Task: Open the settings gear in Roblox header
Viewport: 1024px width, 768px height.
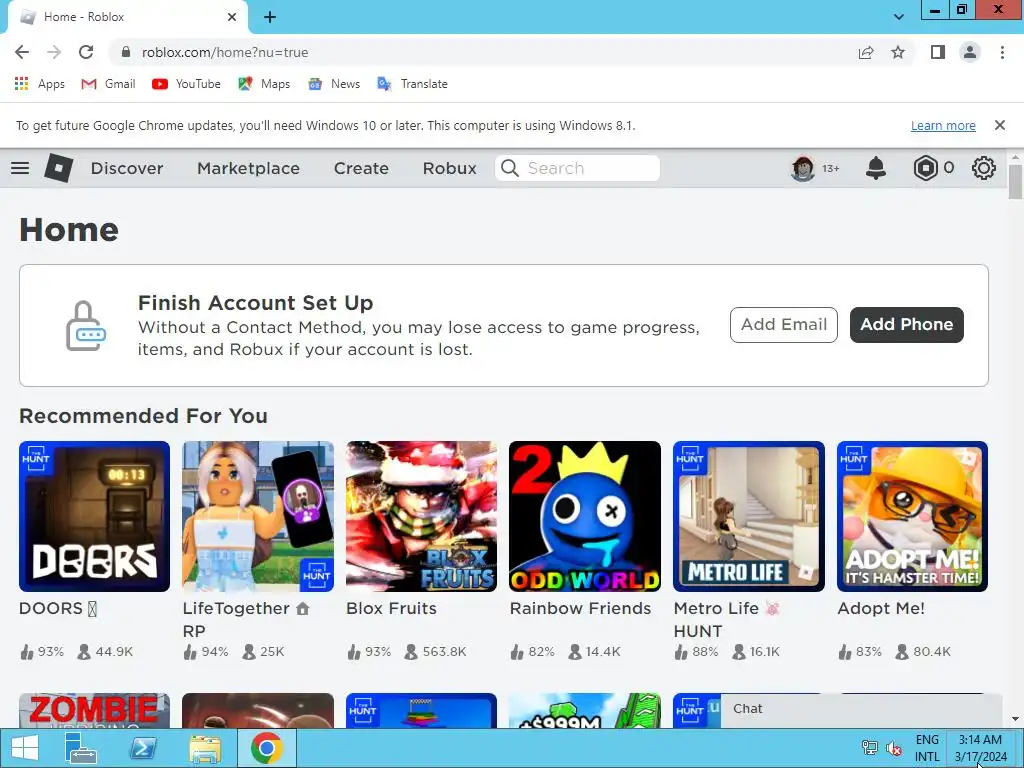Action: [984, 168]
